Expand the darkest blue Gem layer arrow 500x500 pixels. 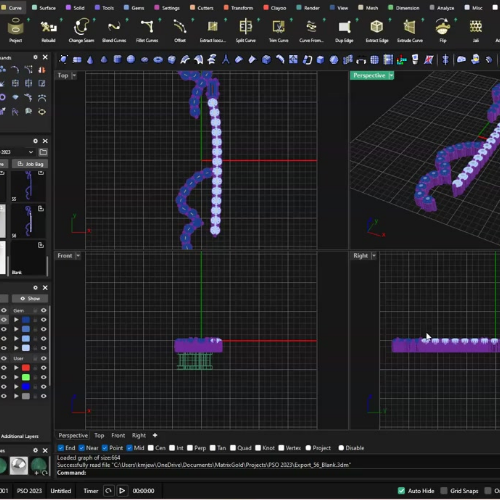point(16,320)
